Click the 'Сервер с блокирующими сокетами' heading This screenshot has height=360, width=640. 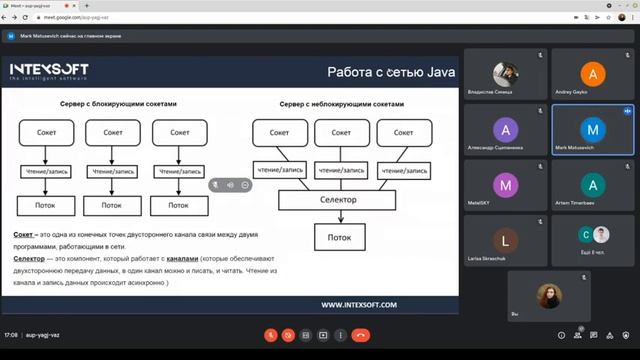pyautogui.click(x=118, y=104)
